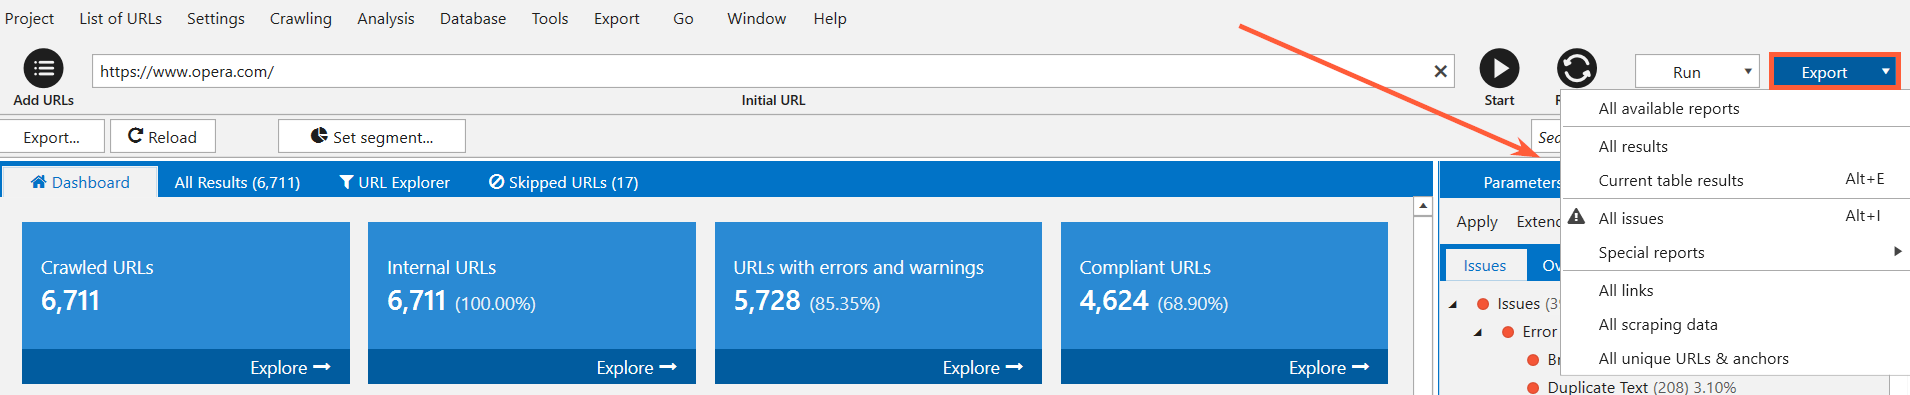
Task: Click the Compliant URLs 4,624 value
Action: [1113, 300]
